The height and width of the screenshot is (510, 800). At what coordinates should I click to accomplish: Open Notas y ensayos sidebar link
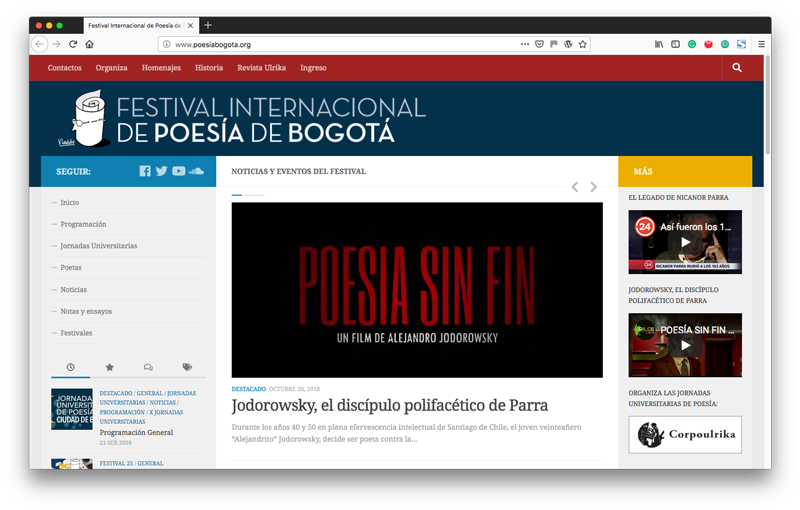tap(86, 312)
